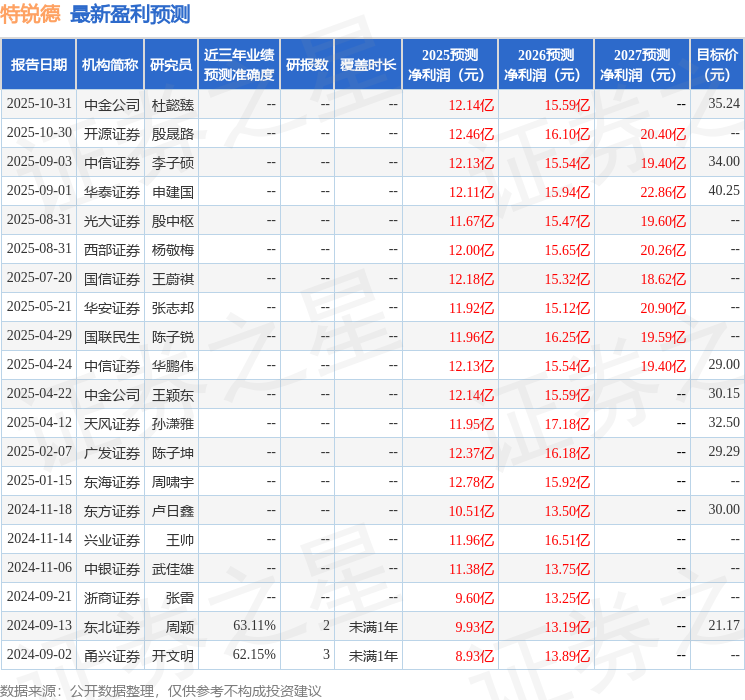Click the 近三年业绩预测准确度 header
The height and width of the screenshot is (700, 745).
[x=238, y=64]
